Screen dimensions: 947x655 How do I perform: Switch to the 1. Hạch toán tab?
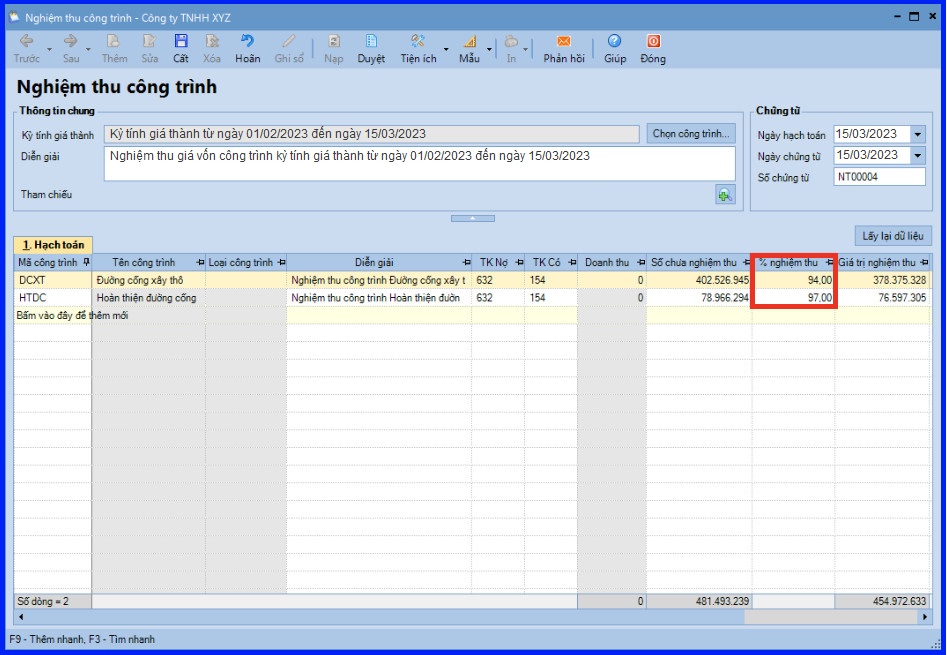[x=53, y=245]
